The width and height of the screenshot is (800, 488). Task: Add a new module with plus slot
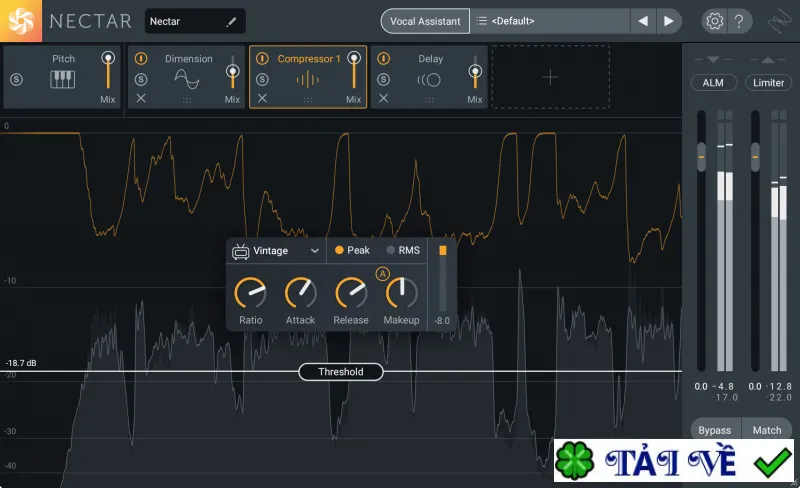tap(551, 77)
